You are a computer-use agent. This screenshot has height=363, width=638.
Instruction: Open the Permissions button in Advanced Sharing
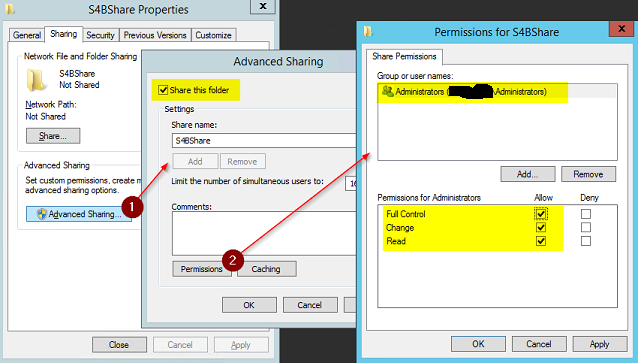tap(202, 269)
